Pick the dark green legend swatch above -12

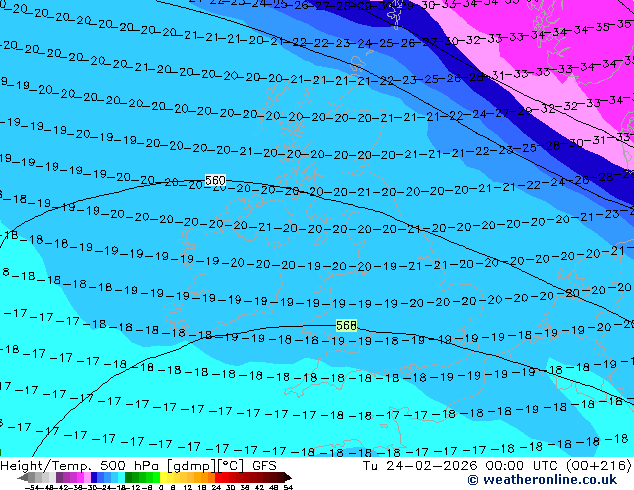128,477
